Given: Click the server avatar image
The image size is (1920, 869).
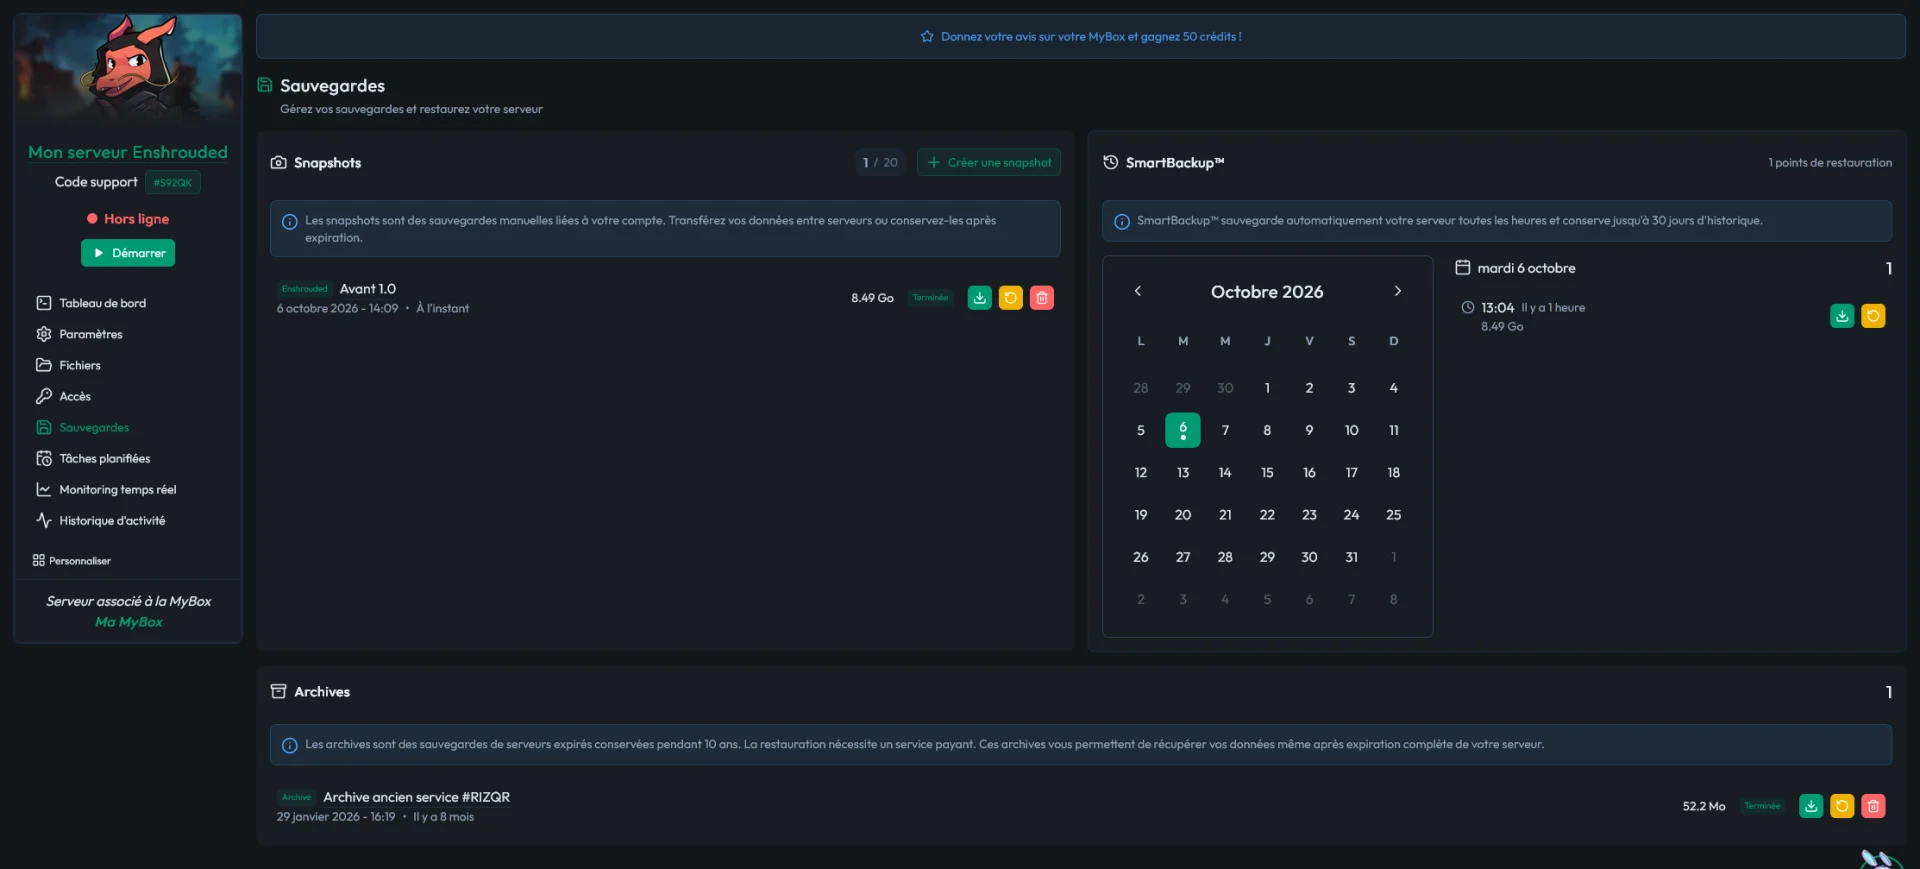Looking at the screenshot, I should click(128, 70).
